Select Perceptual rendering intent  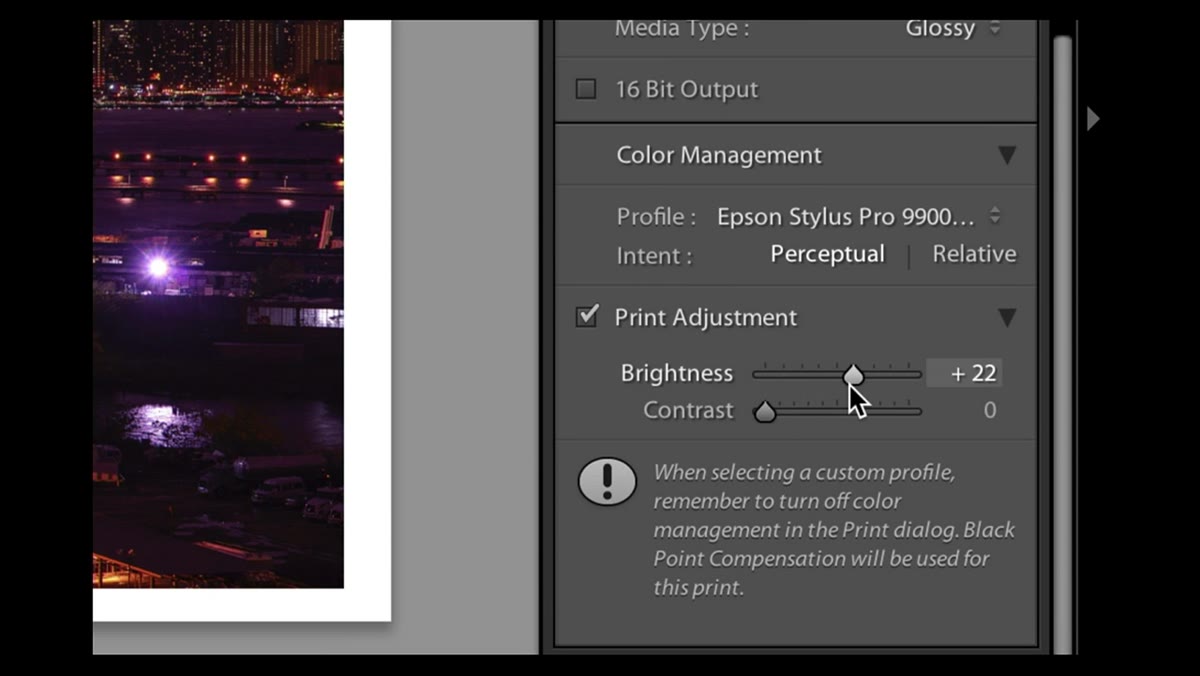tap(827, 254)
